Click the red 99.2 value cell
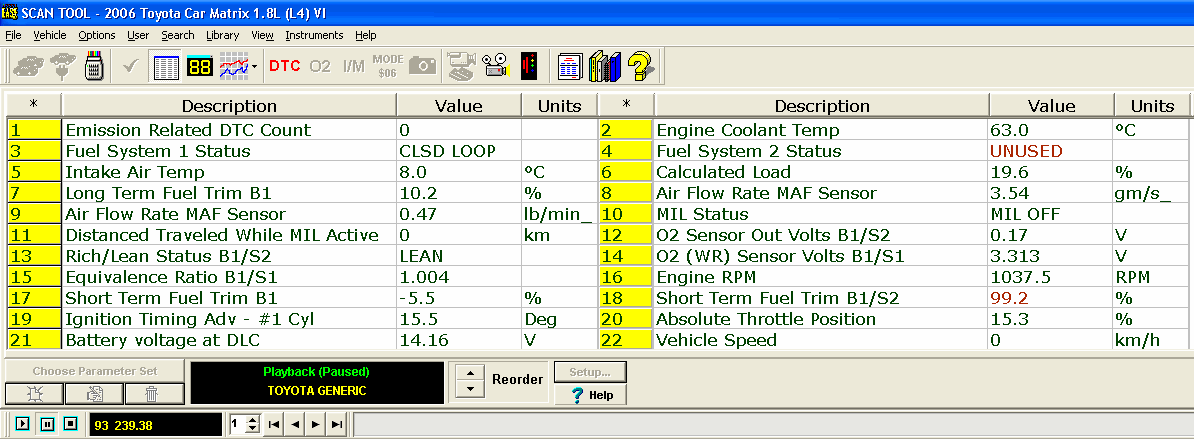Viewport: 1194px width, 439px height. [x=1051, y=298]
